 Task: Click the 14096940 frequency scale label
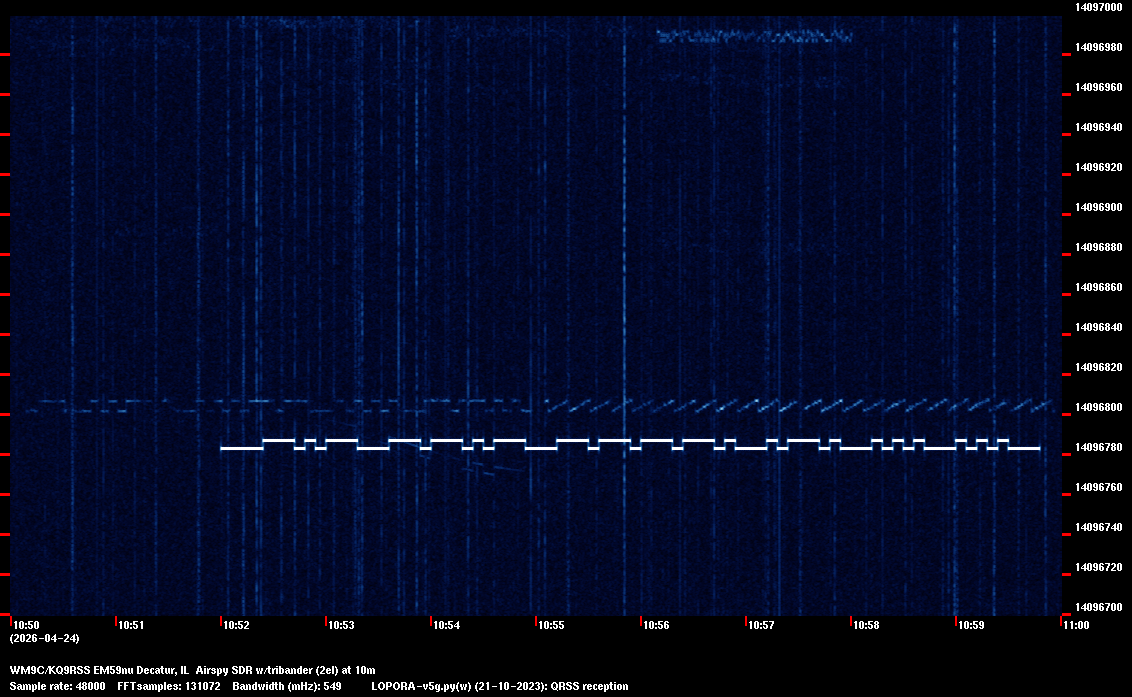[x=1097, y=127]
